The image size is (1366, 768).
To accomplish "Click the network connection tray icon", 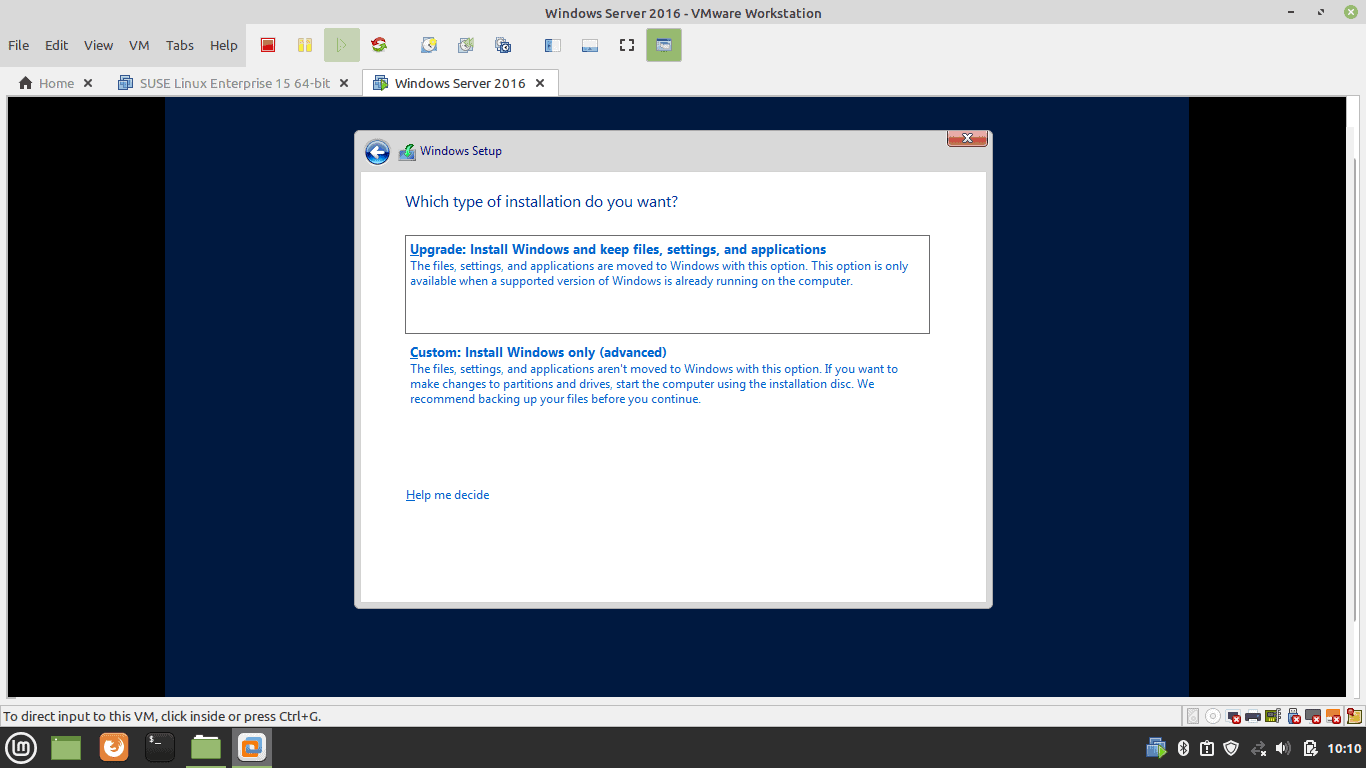I will (x=1259, y=748).
